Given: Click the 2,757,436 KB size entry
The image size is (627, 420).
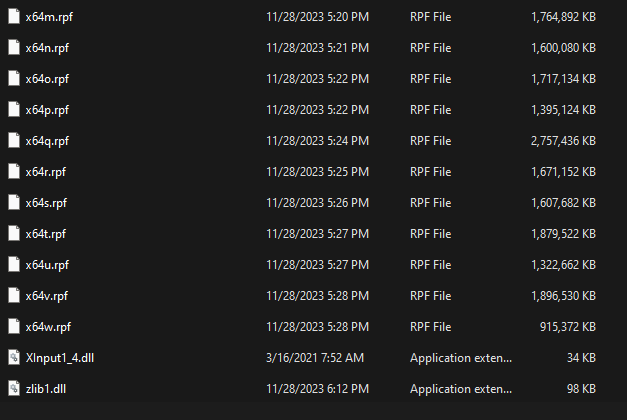Looking at the screenshot, I should click(x=563, y=141).
